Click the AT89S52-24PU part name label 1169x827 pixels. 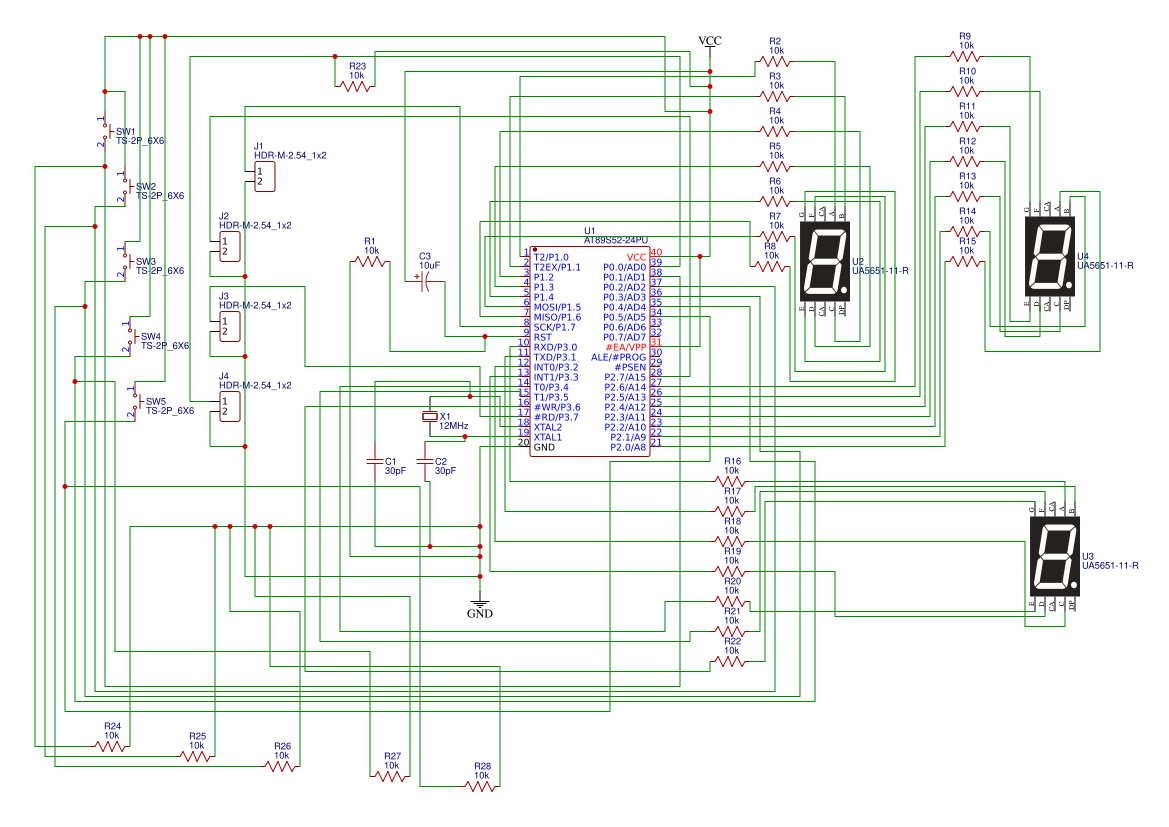(616, 240)
